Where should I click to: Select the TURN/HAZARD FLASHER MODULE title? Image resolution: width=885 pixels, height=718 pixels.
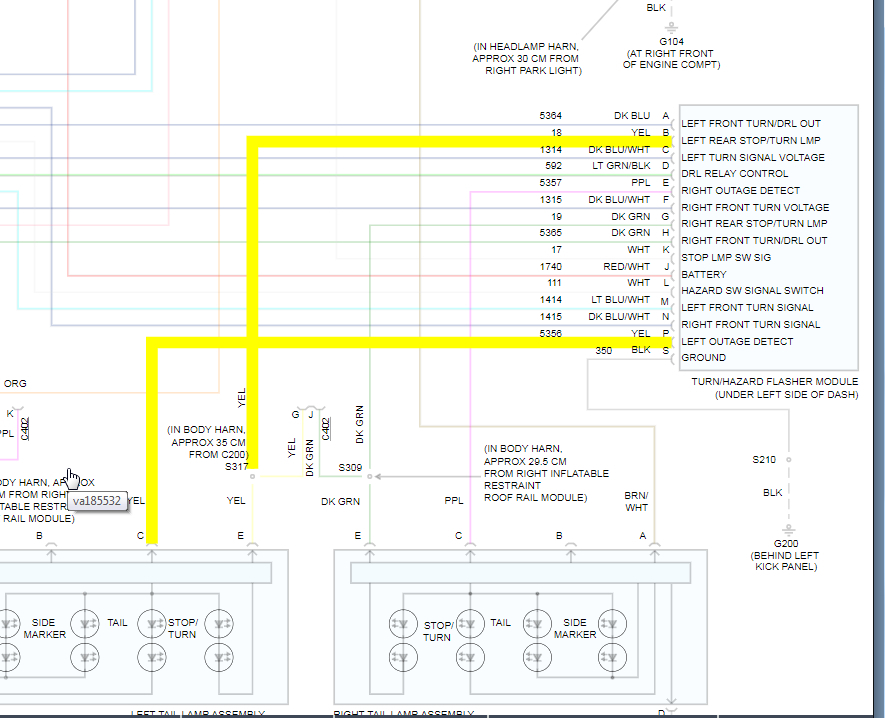point(775,382)
